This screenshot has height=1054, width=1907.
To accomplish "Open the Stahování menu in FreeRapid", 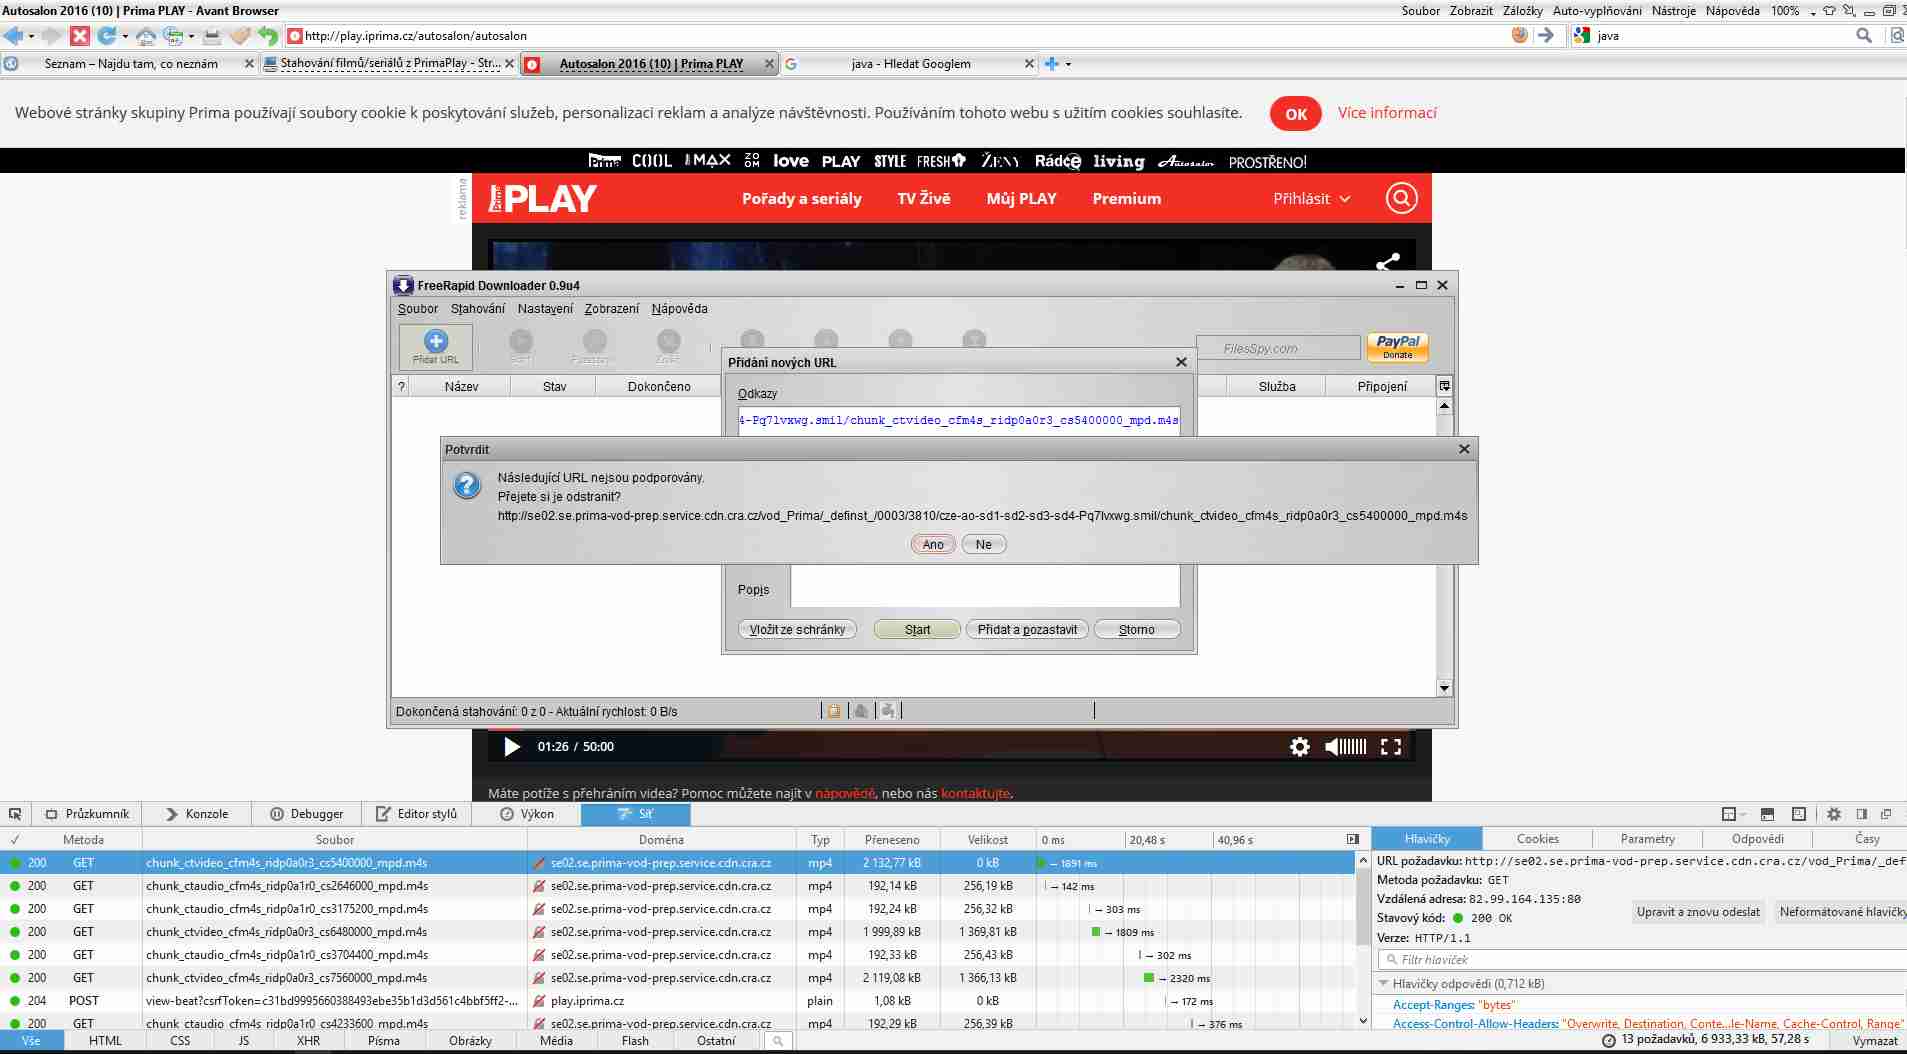I will (x=478, y=309).
